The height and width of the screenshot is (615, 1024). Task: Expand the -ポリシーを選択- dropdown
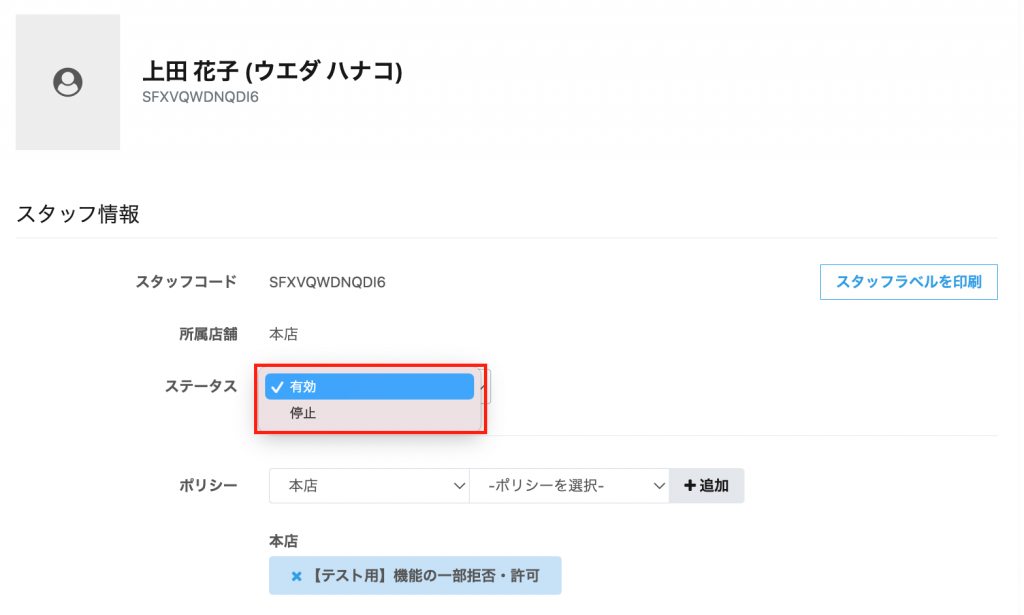[x=569, y=486]
